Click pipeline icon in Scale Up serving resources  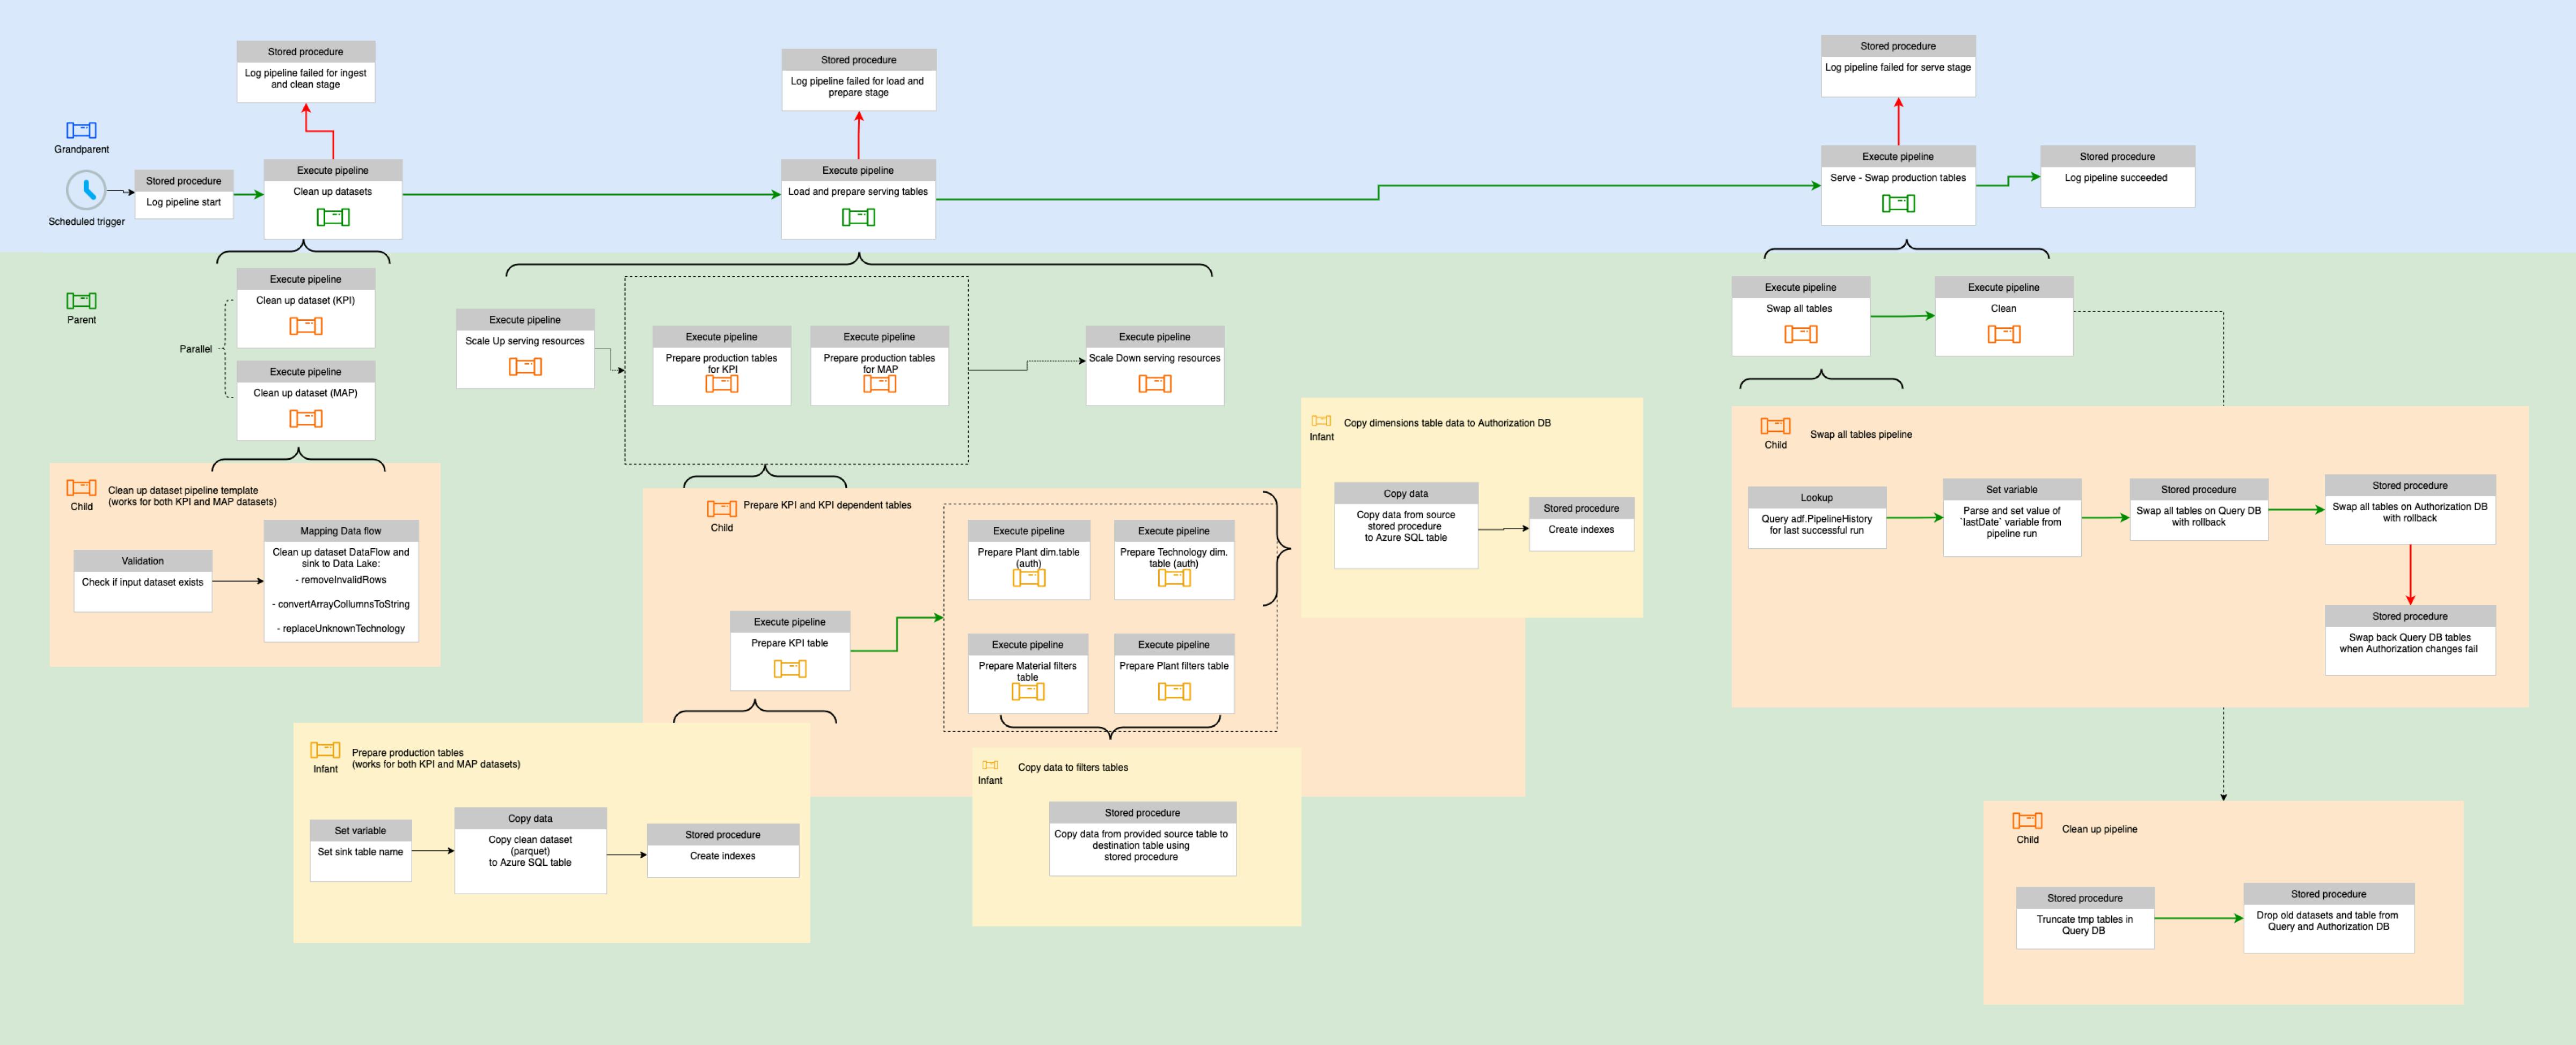pos(524,366)
